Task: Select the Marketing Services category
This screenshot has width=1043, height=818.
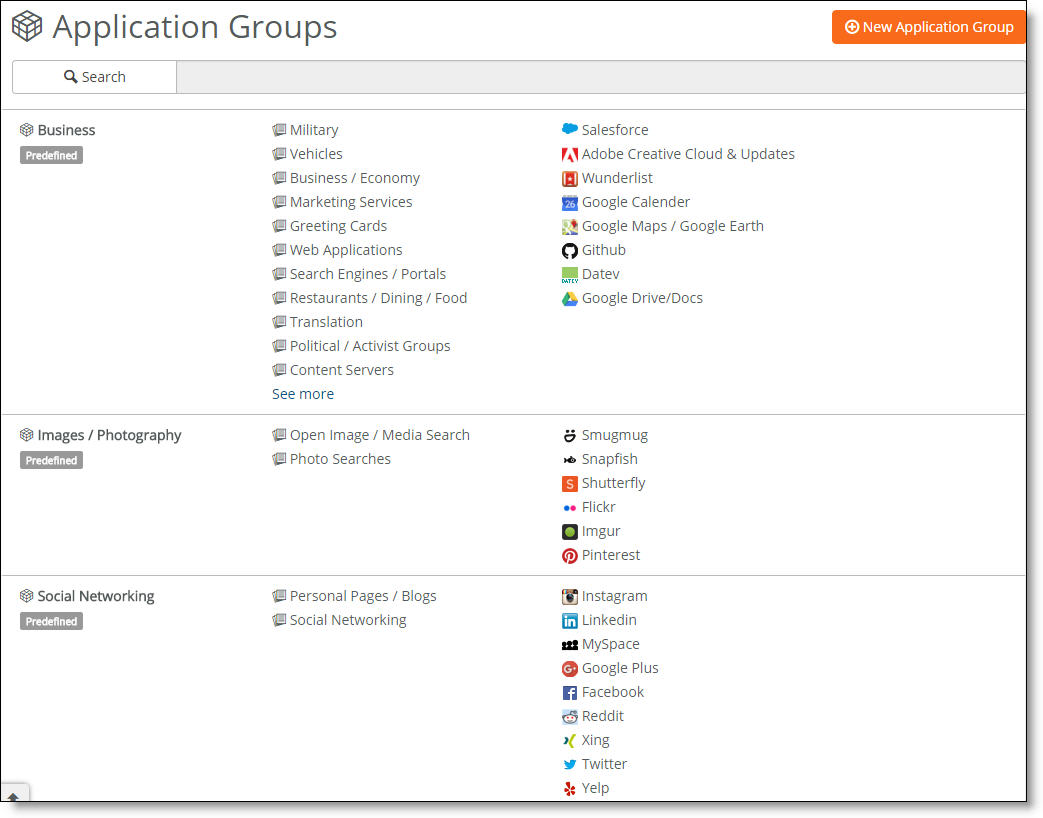Action: click(x=350, y=202)
